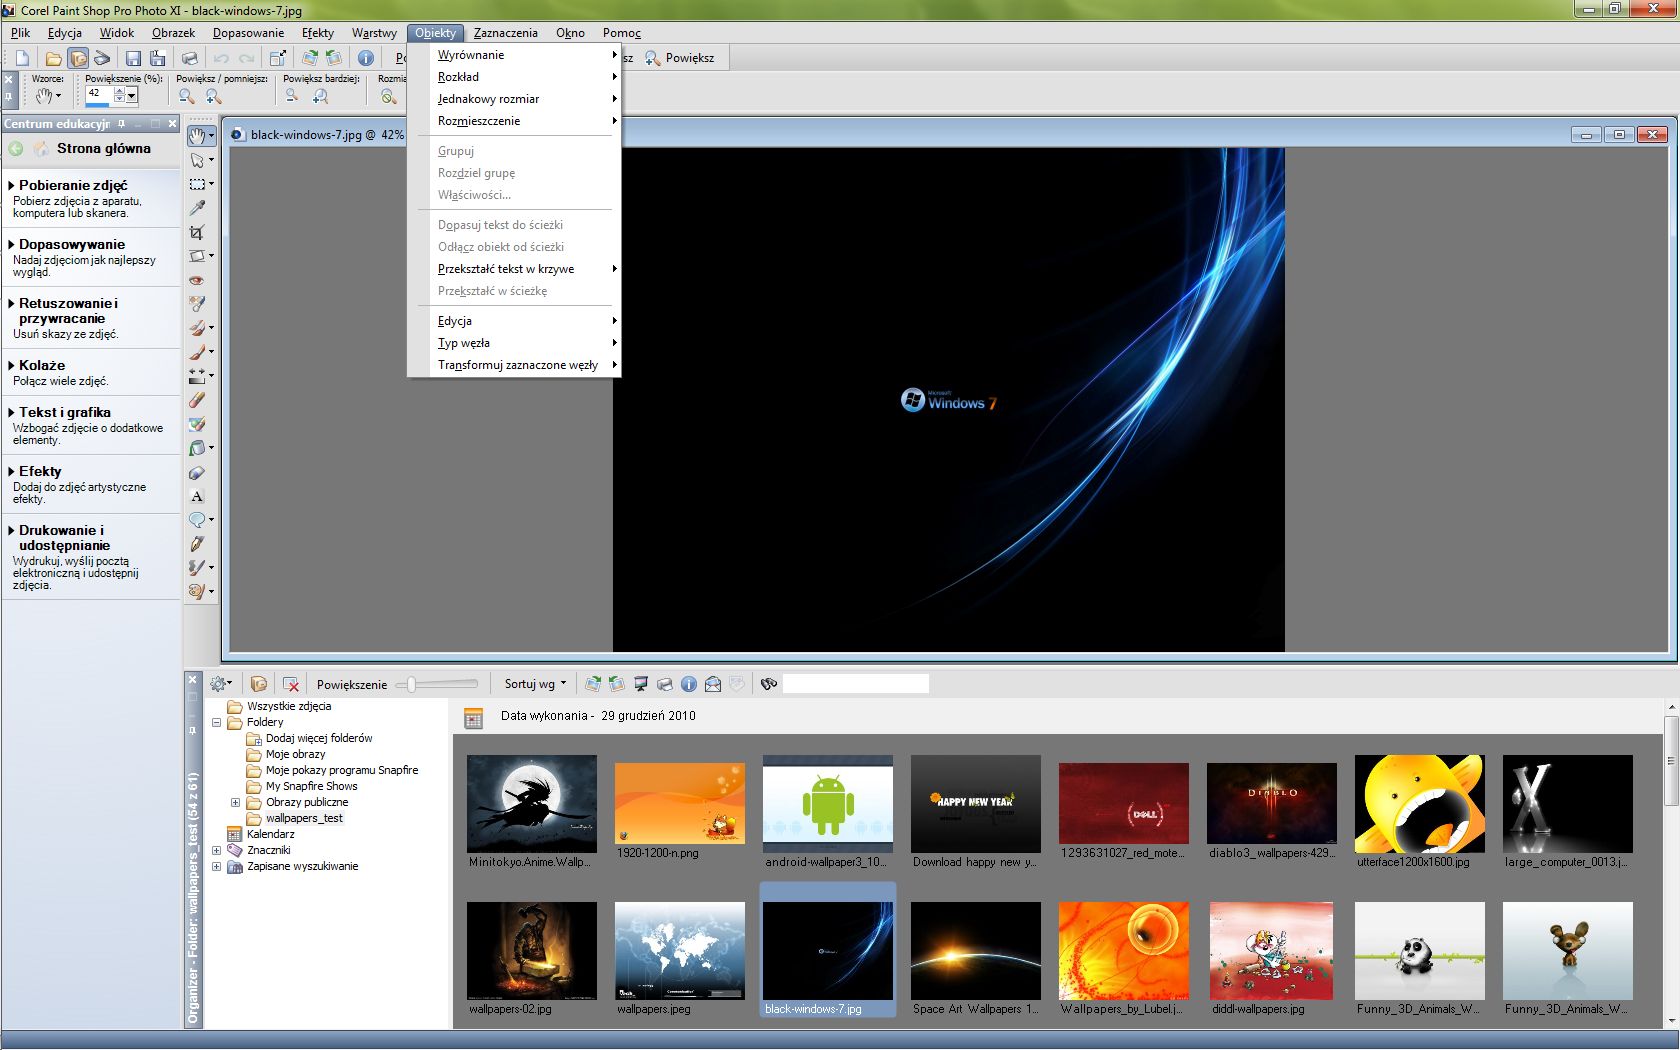Select the wallpapers_test folder
This screenshot has width=1680, height=1050.
point(304,818)
